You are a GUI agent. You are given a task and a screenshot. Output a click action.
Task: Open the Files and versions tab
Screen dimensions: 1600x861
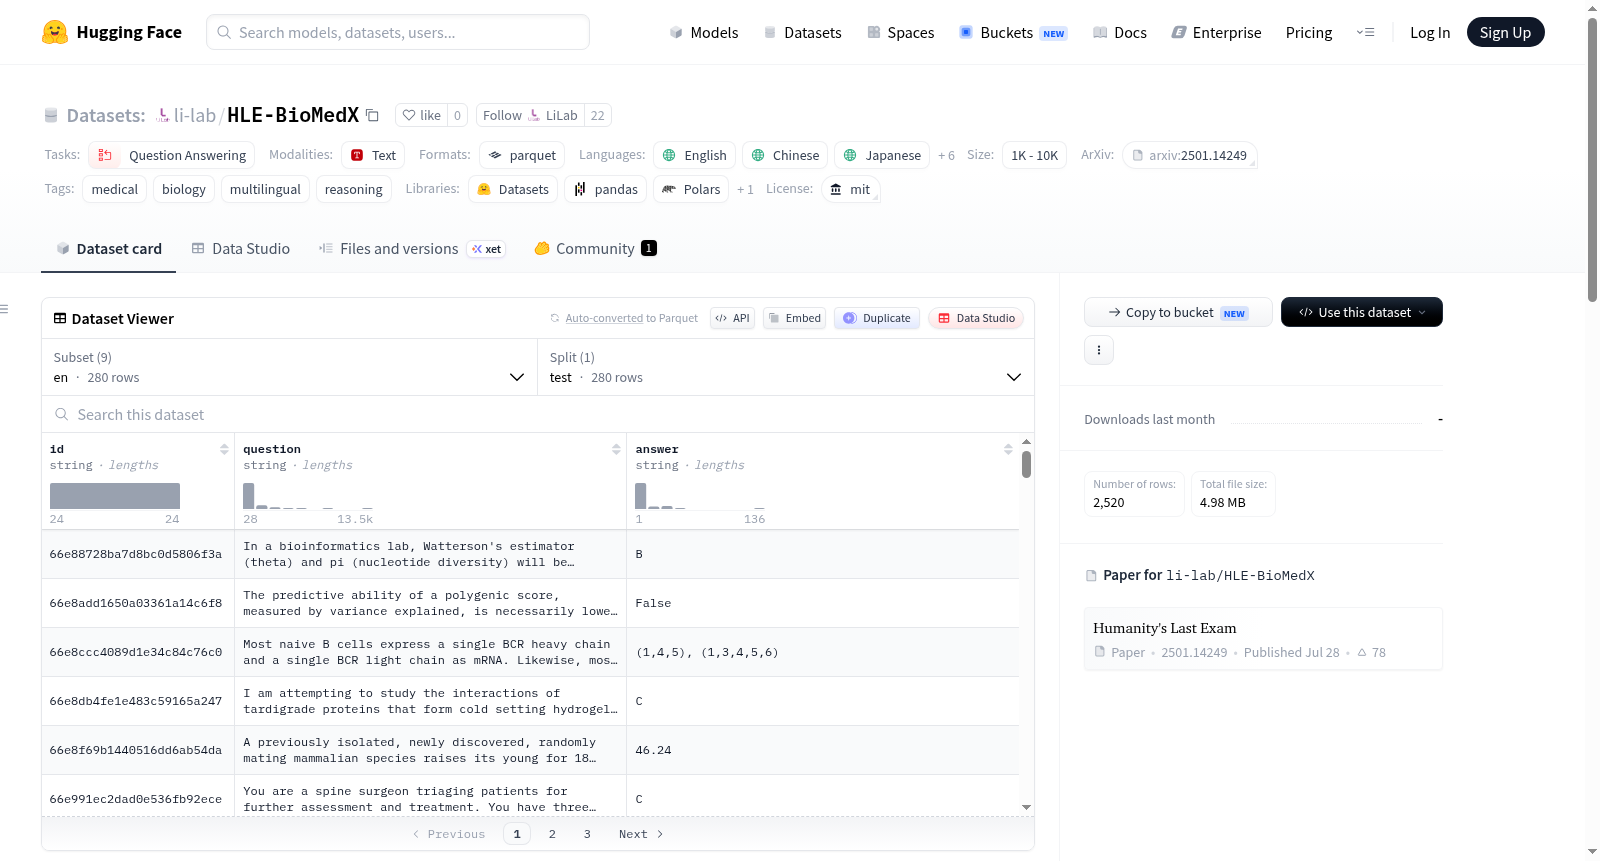(x=412, y=249)
